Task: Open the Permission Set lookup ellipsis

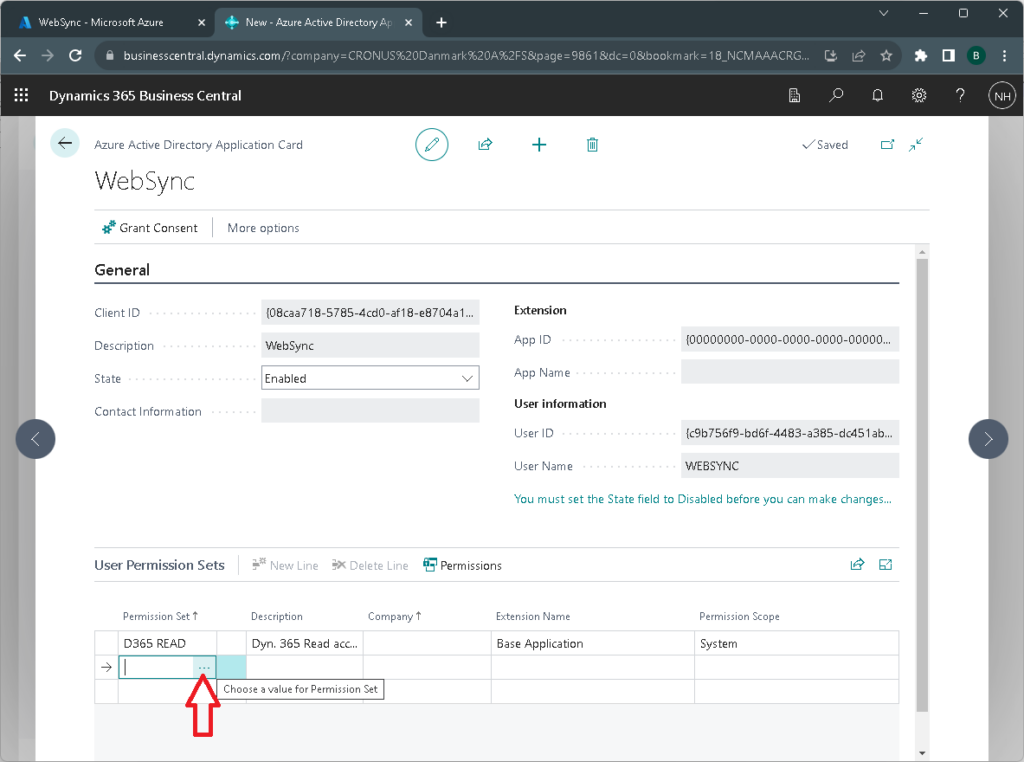Action: (x=204, y=668)
